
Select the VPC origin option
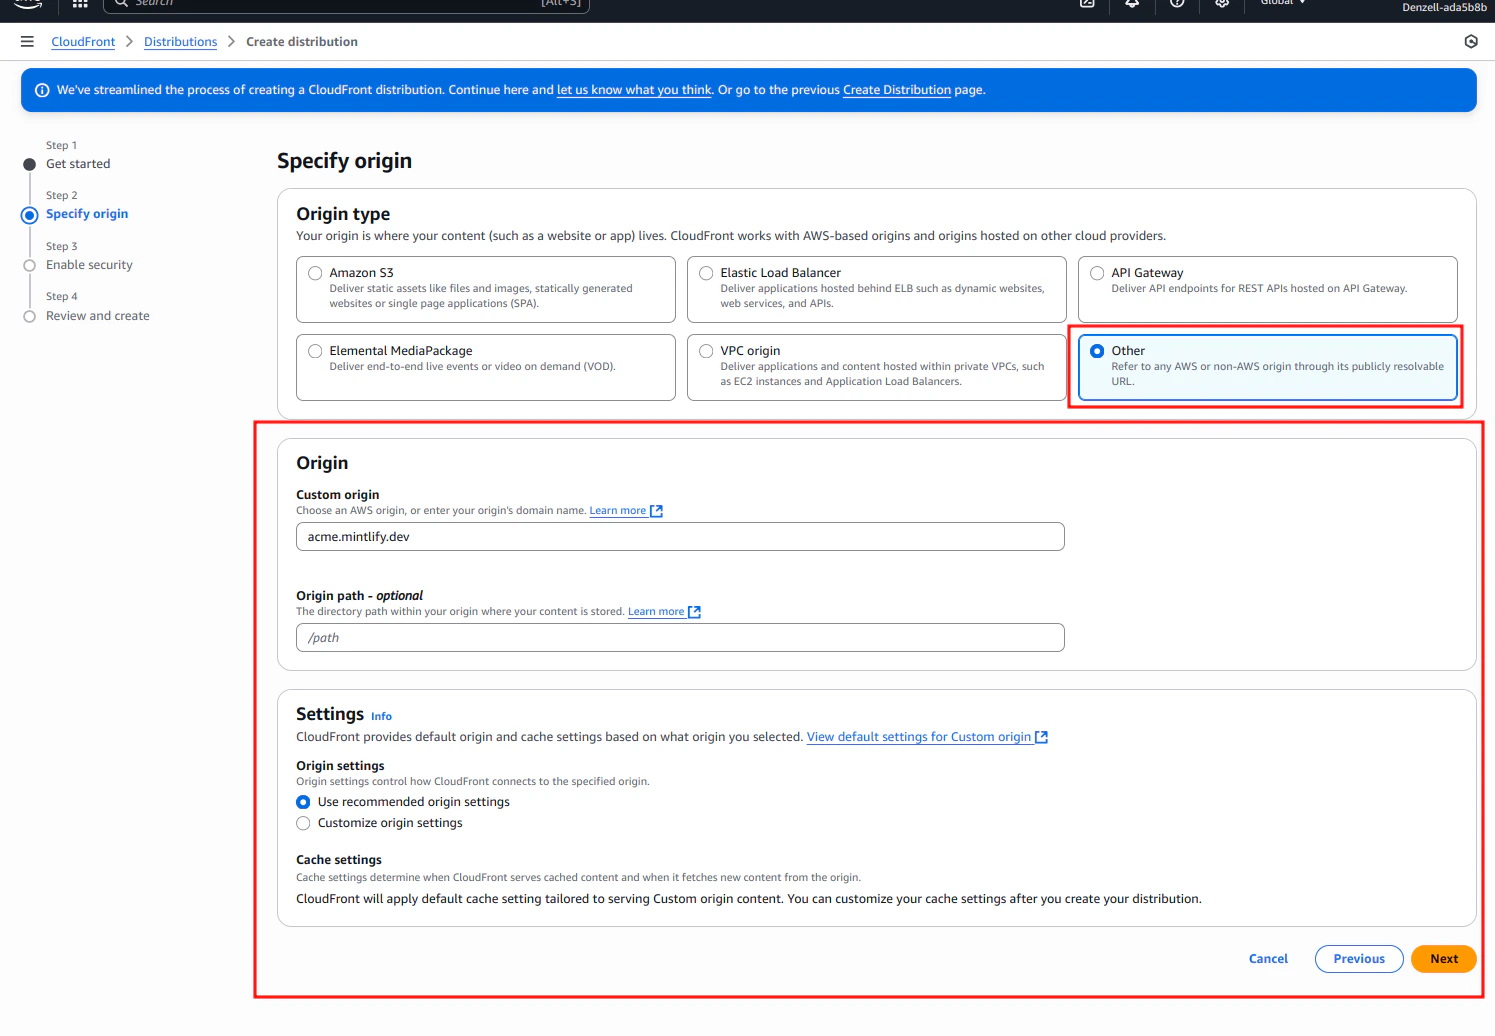706,350
